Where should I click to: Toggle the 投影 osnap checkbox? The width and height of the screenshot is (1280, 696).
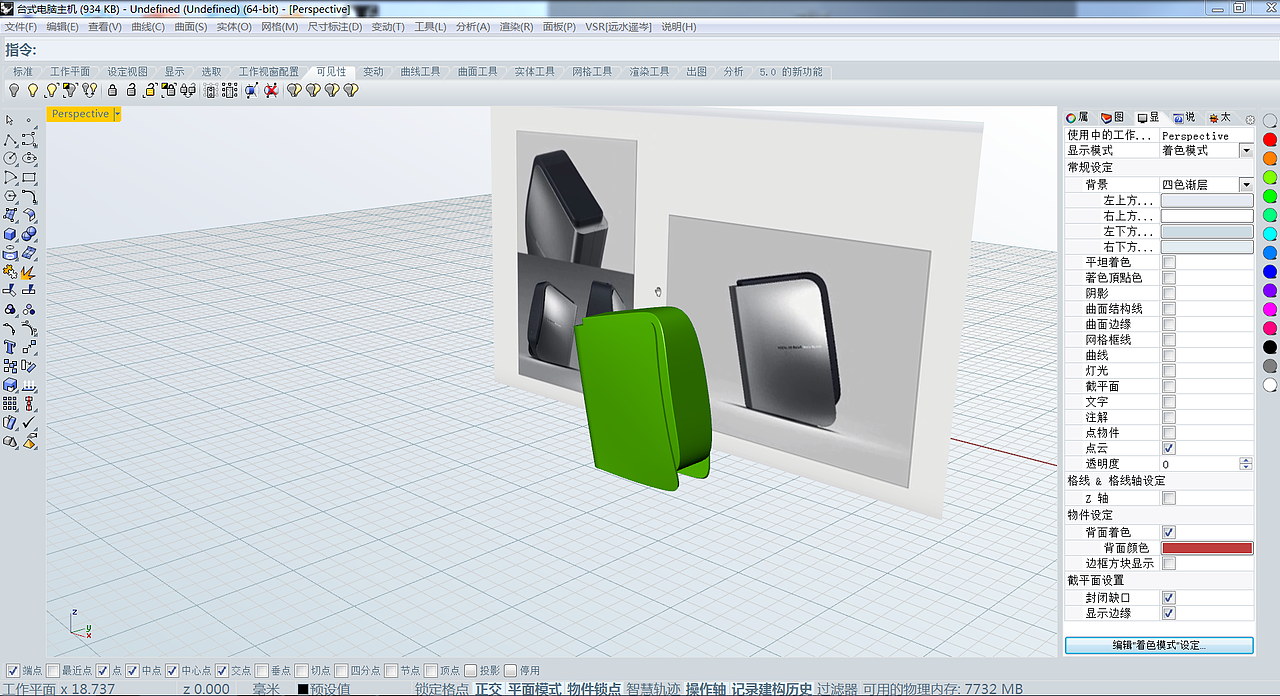tap(470, 670)
